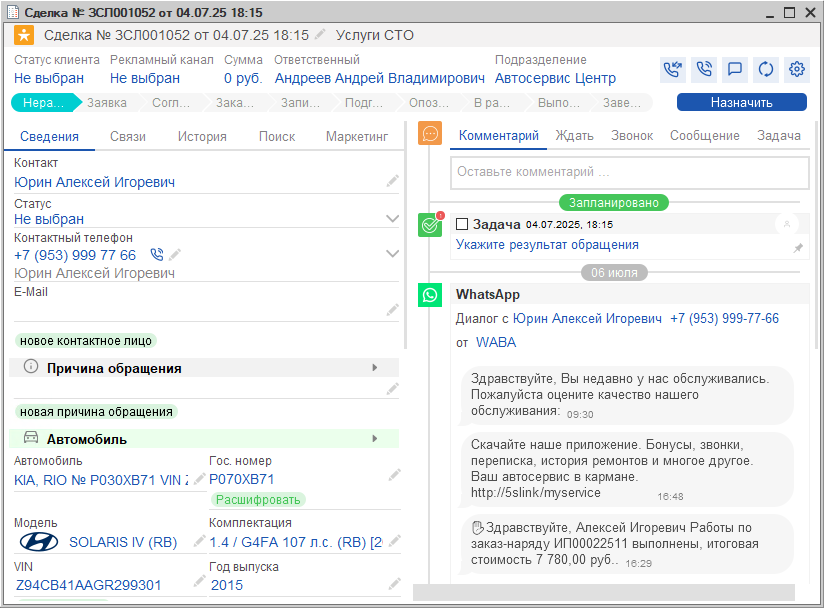Click the Hyundai logo next to SOLARIS
824x608 pixels.
40,541
